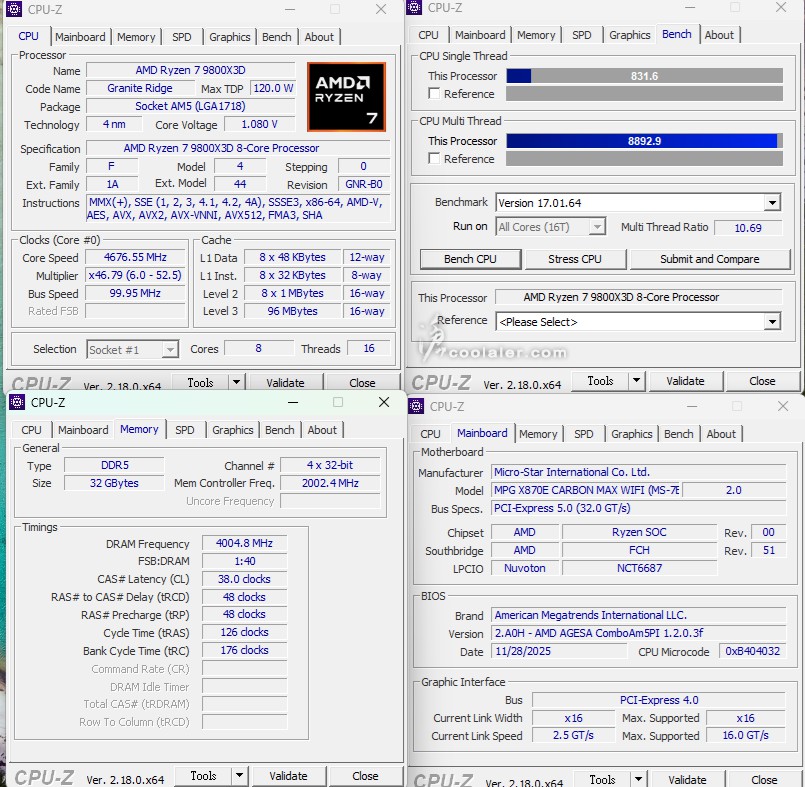Click the Max TDP value 120.0 W
This screenshot has width=805, height=787.
tap(273, 88)
